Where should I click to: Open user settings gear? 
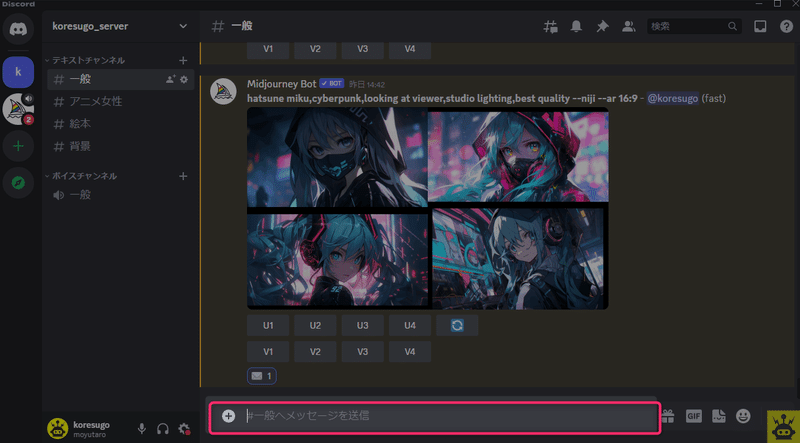184,429
